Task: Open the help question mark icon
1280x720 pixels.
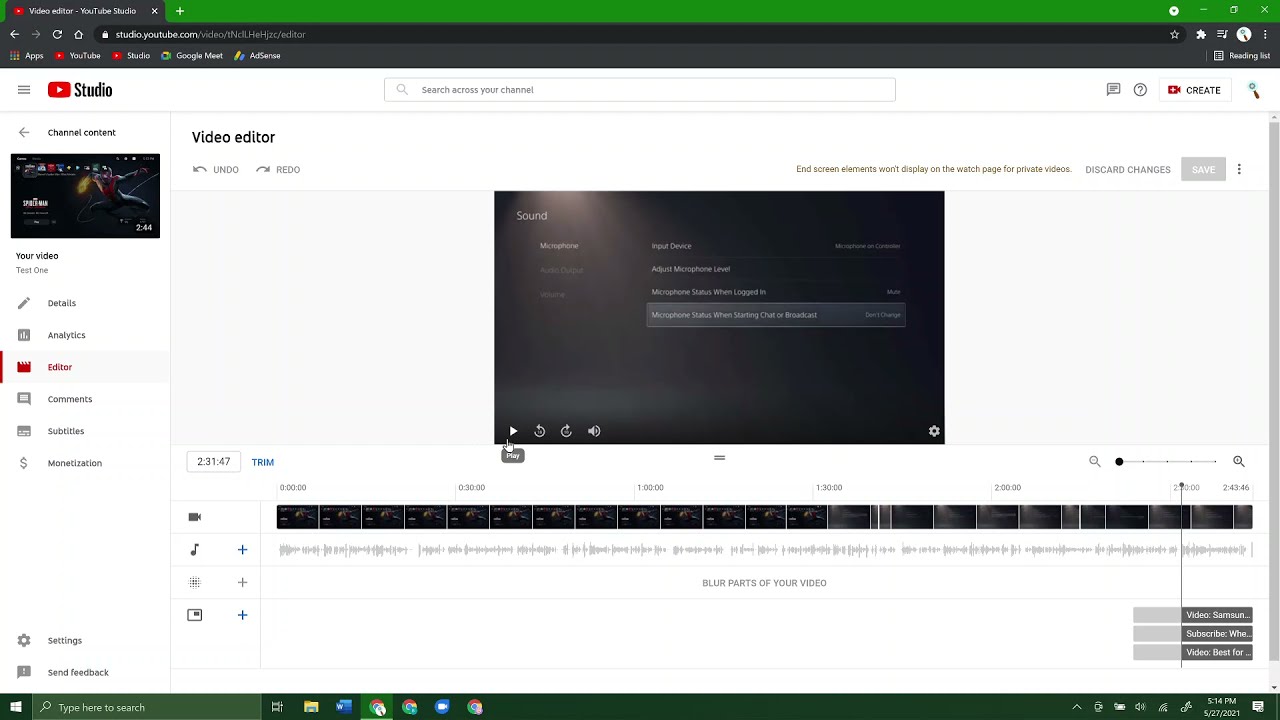Action: point(1140,90)
